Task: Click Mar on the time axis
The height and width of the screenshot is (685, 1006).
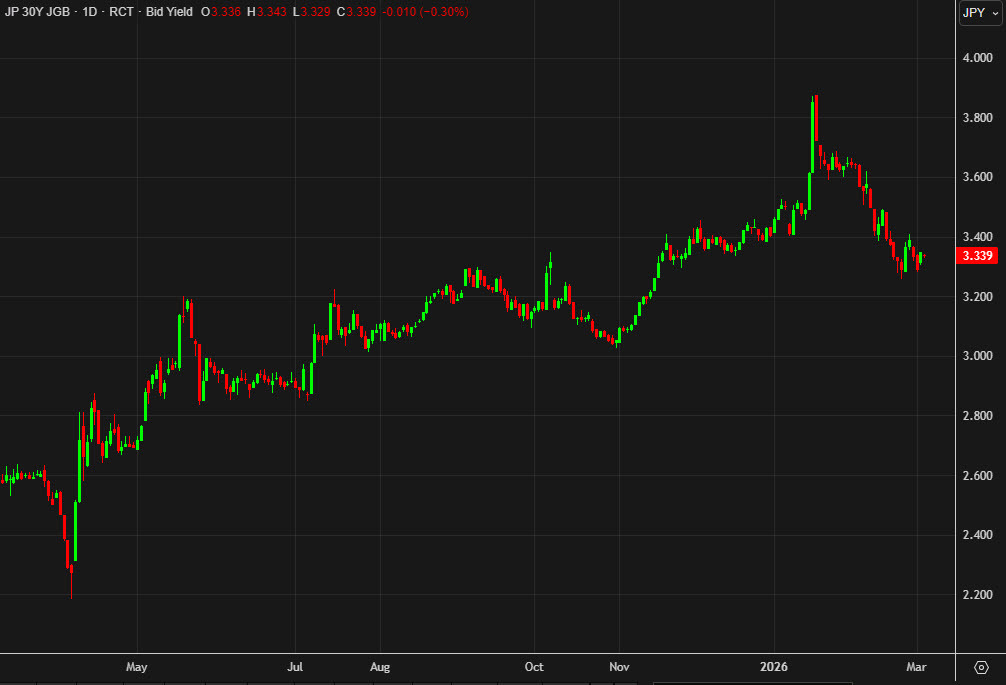Action: 916,667
